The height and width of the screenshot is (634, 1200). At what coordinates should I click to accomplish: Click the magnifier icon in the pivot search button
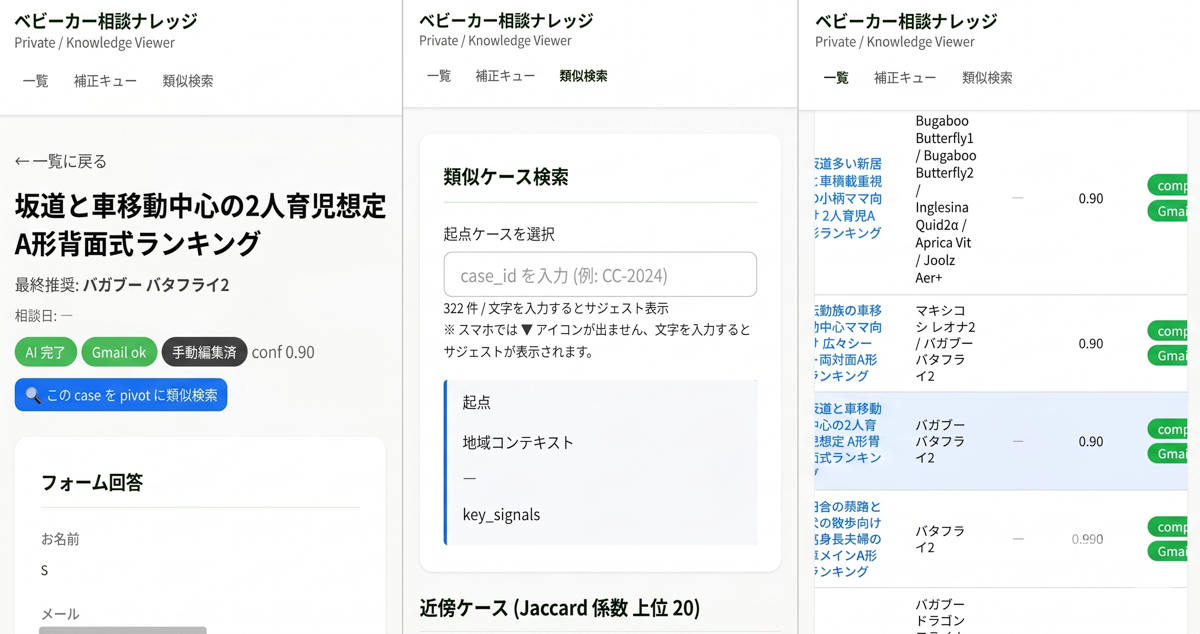click(x=33, y=395)
